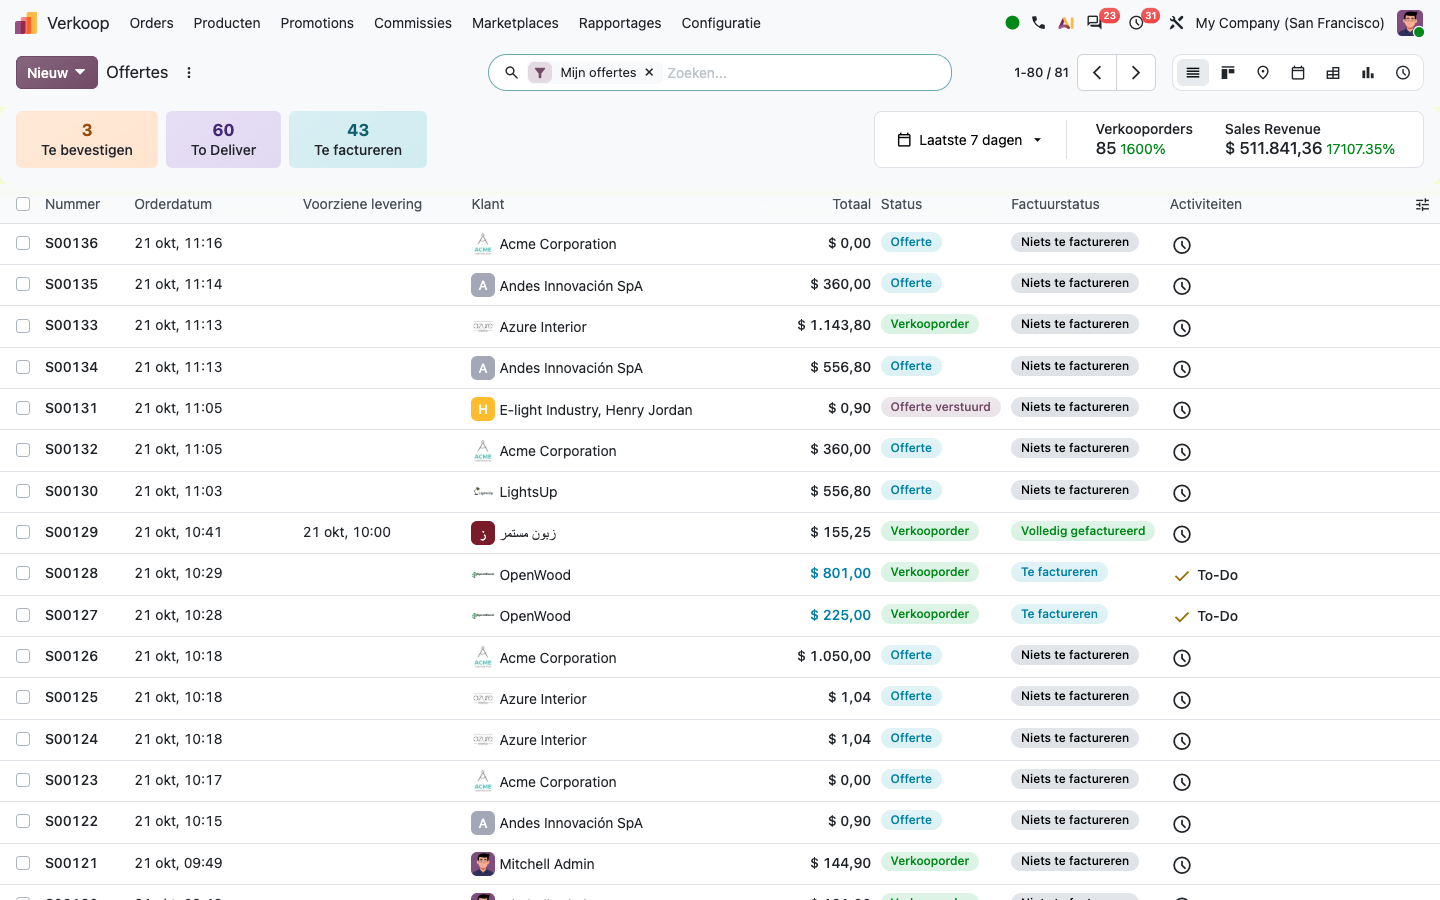The image size is (1440, 900).
Task: Switch to kanban view
Action: pyautogui.click(x=1228, y=73)
